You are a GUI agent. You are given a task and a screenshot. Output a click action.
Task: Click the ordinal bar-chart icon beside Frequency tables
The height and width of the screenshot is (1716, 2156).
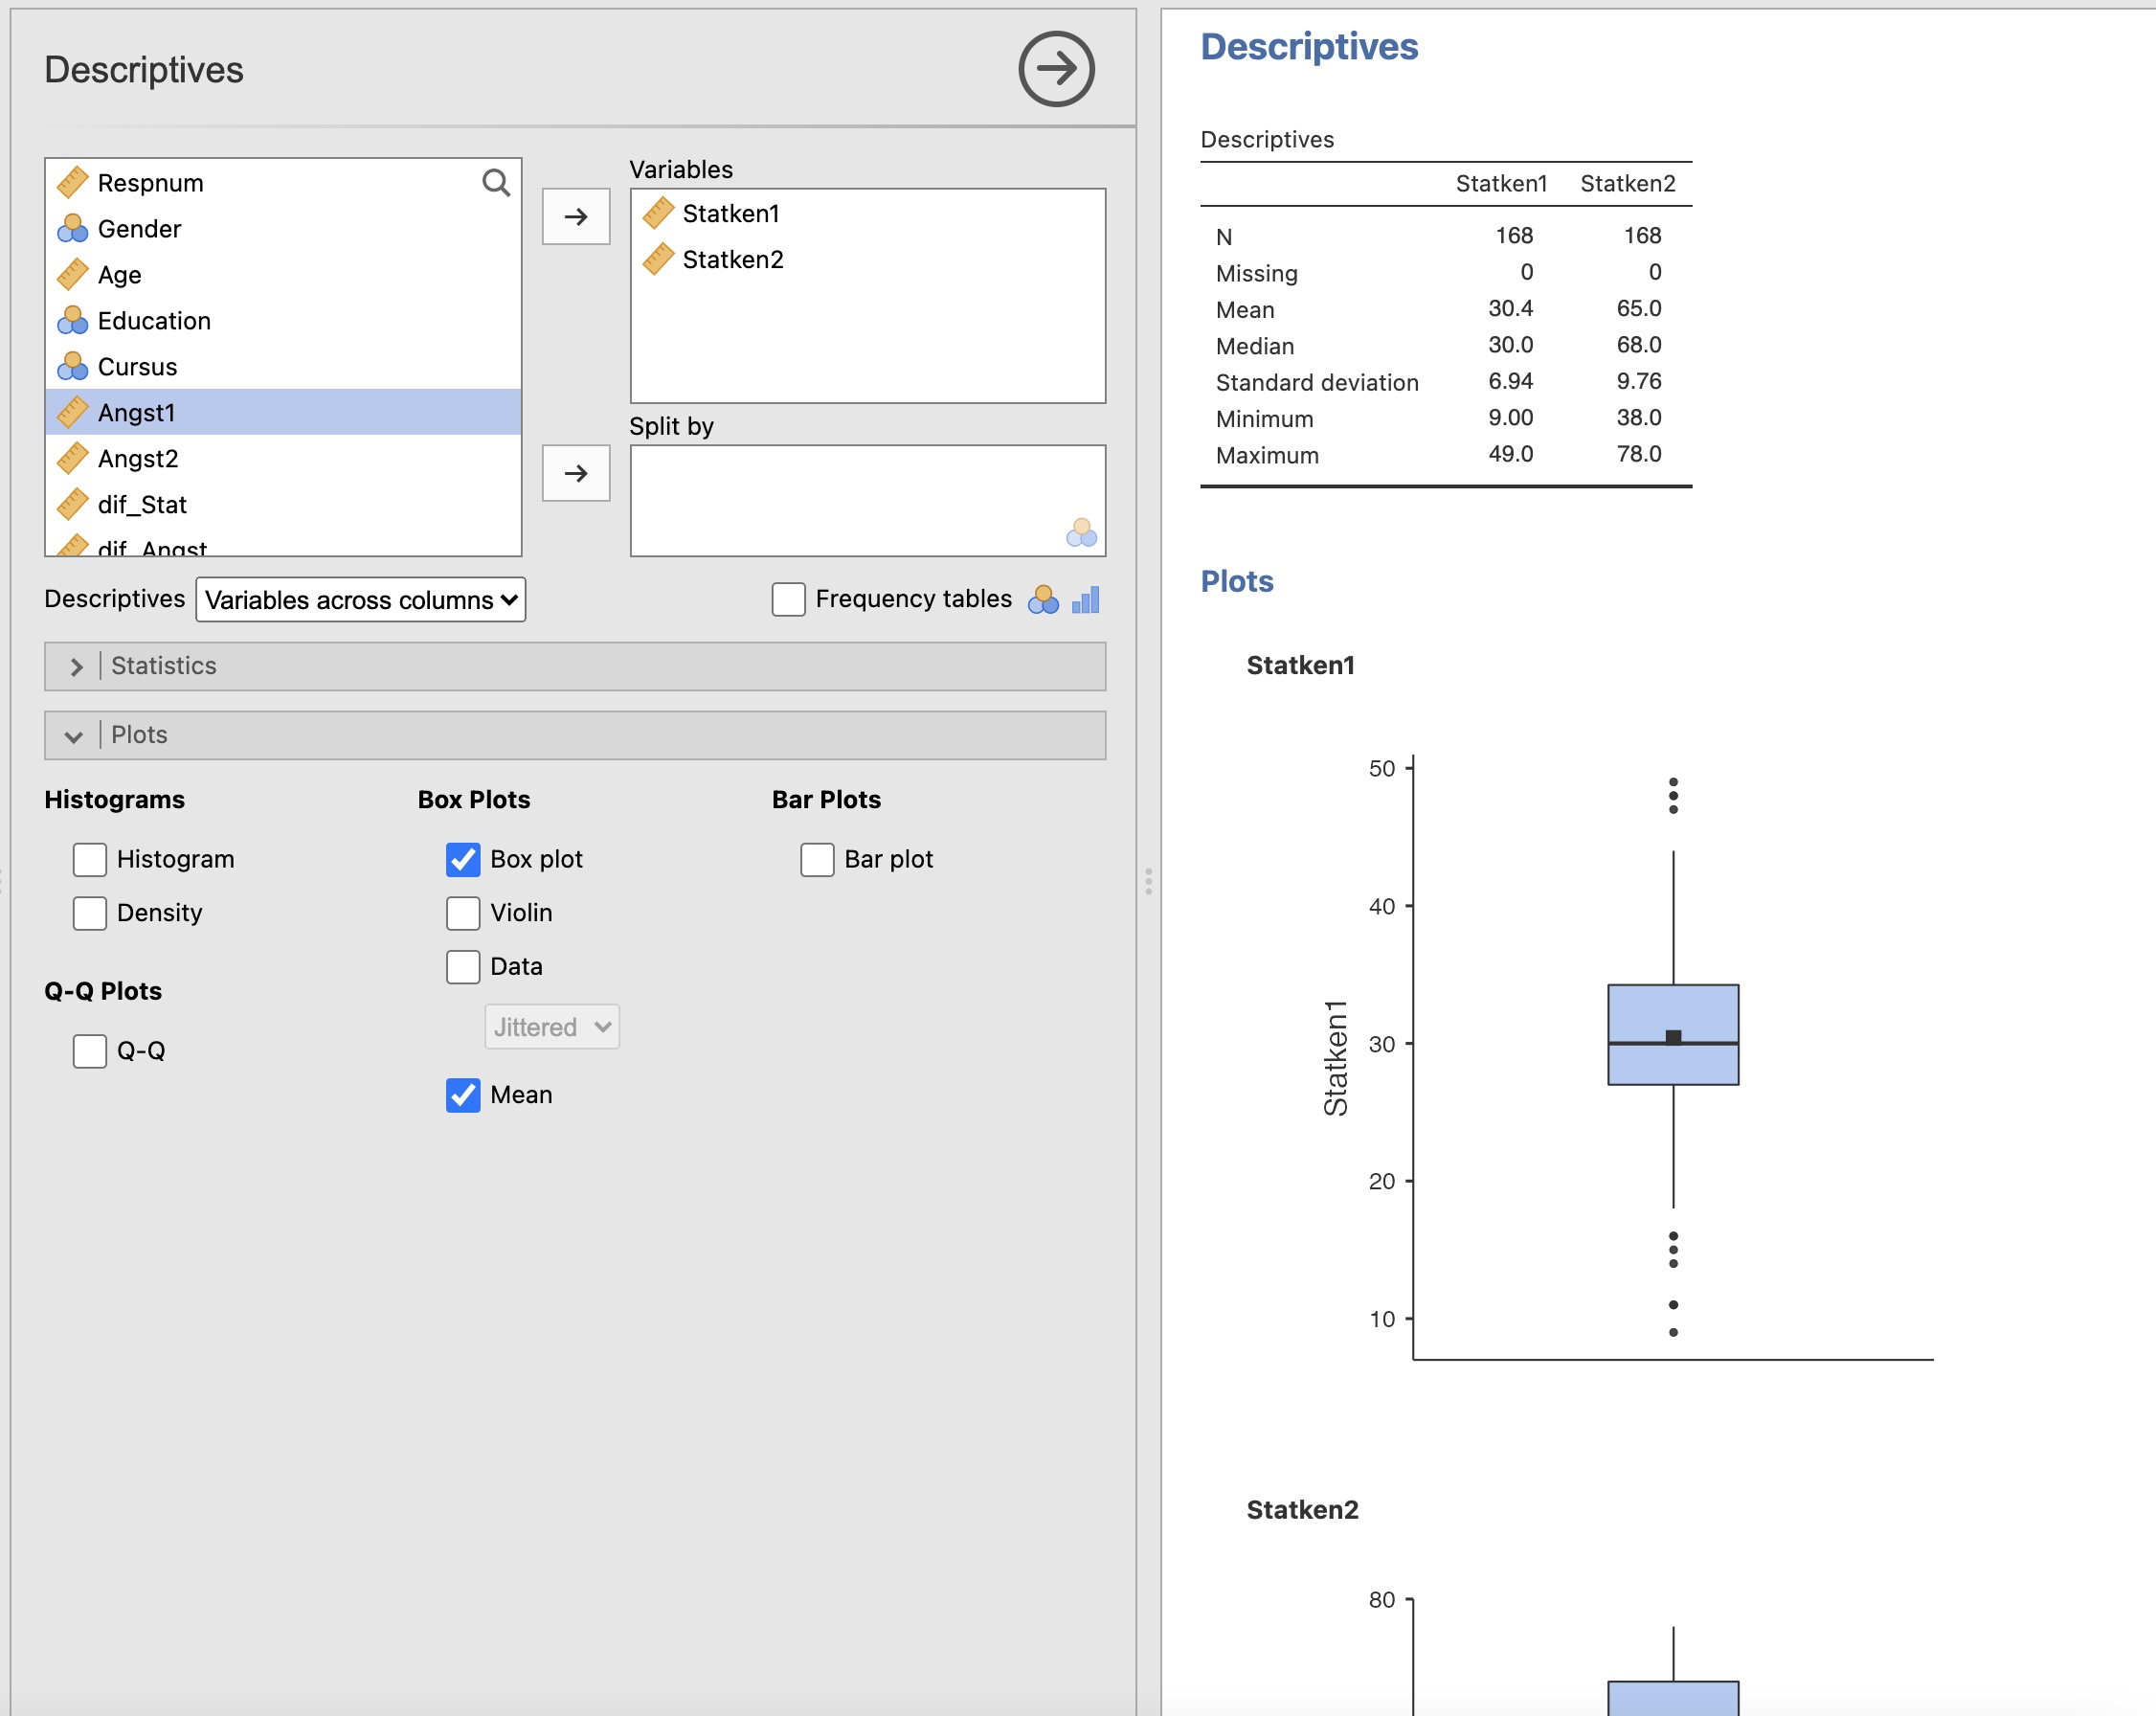[1086, 599]
